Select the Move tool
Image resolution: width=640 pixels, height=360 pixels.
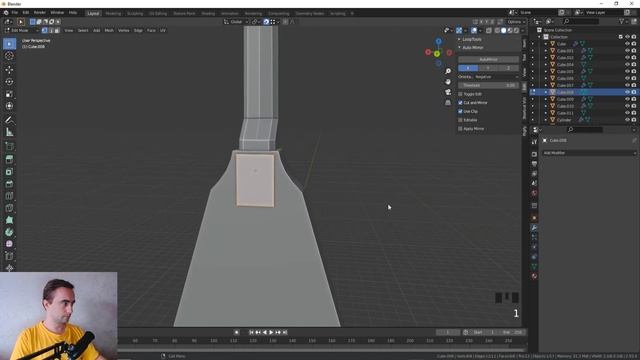pyautogui.click(x=9, y=70)
